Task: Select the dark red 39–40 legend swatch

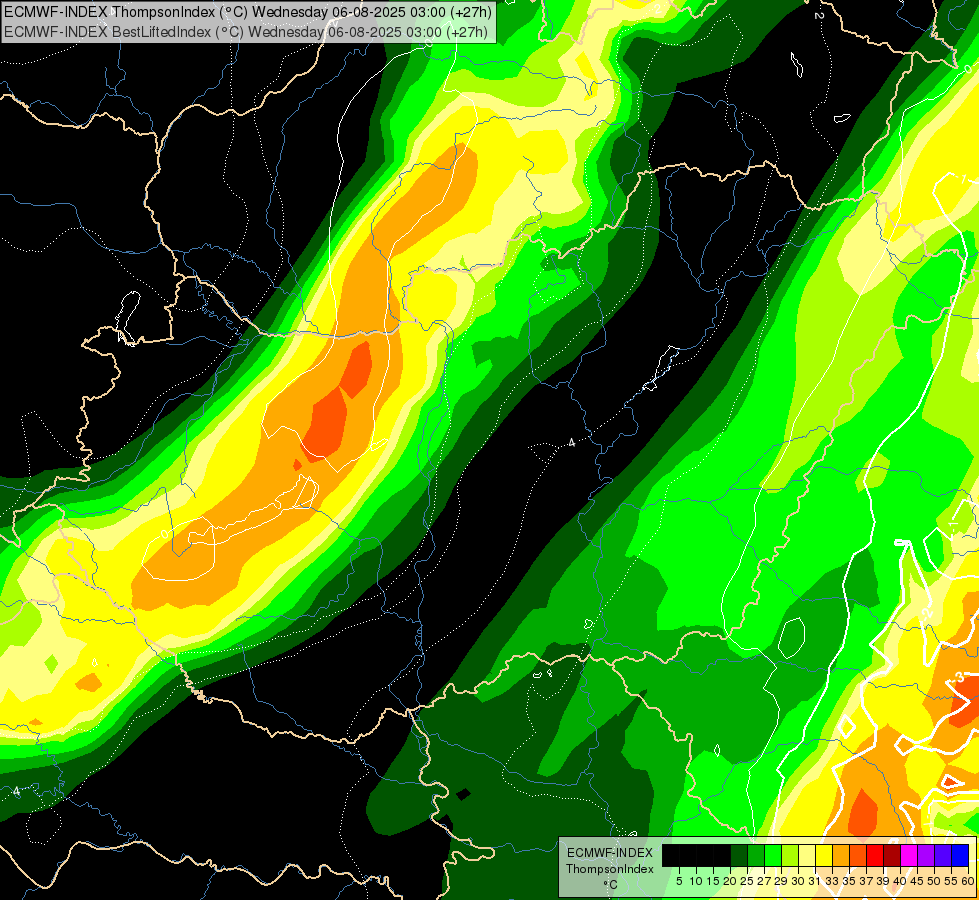Action: [x=892, y=855]
